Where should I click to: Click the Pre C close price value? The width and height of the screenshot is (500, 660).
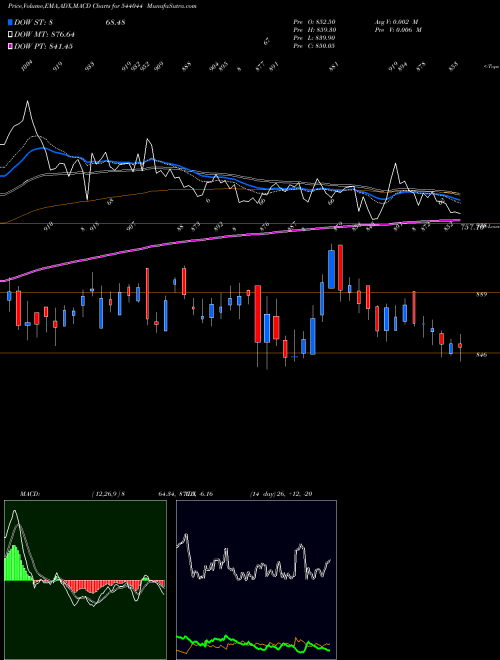314,46
